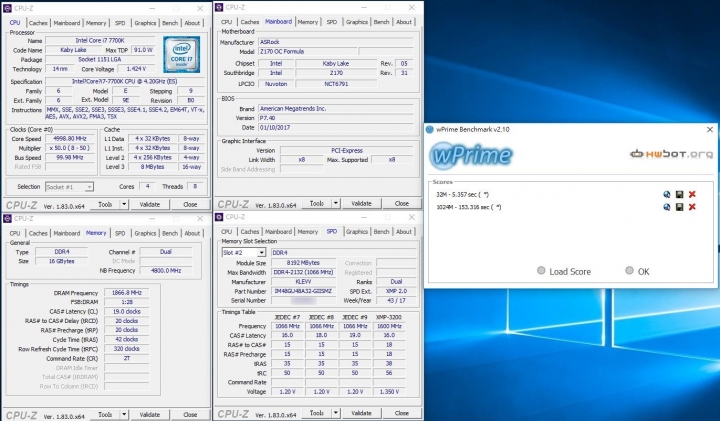The width and height of the screenshot is (720, 421).
Task: Click Close button in SPD window
Action: (x=402, y=413)
